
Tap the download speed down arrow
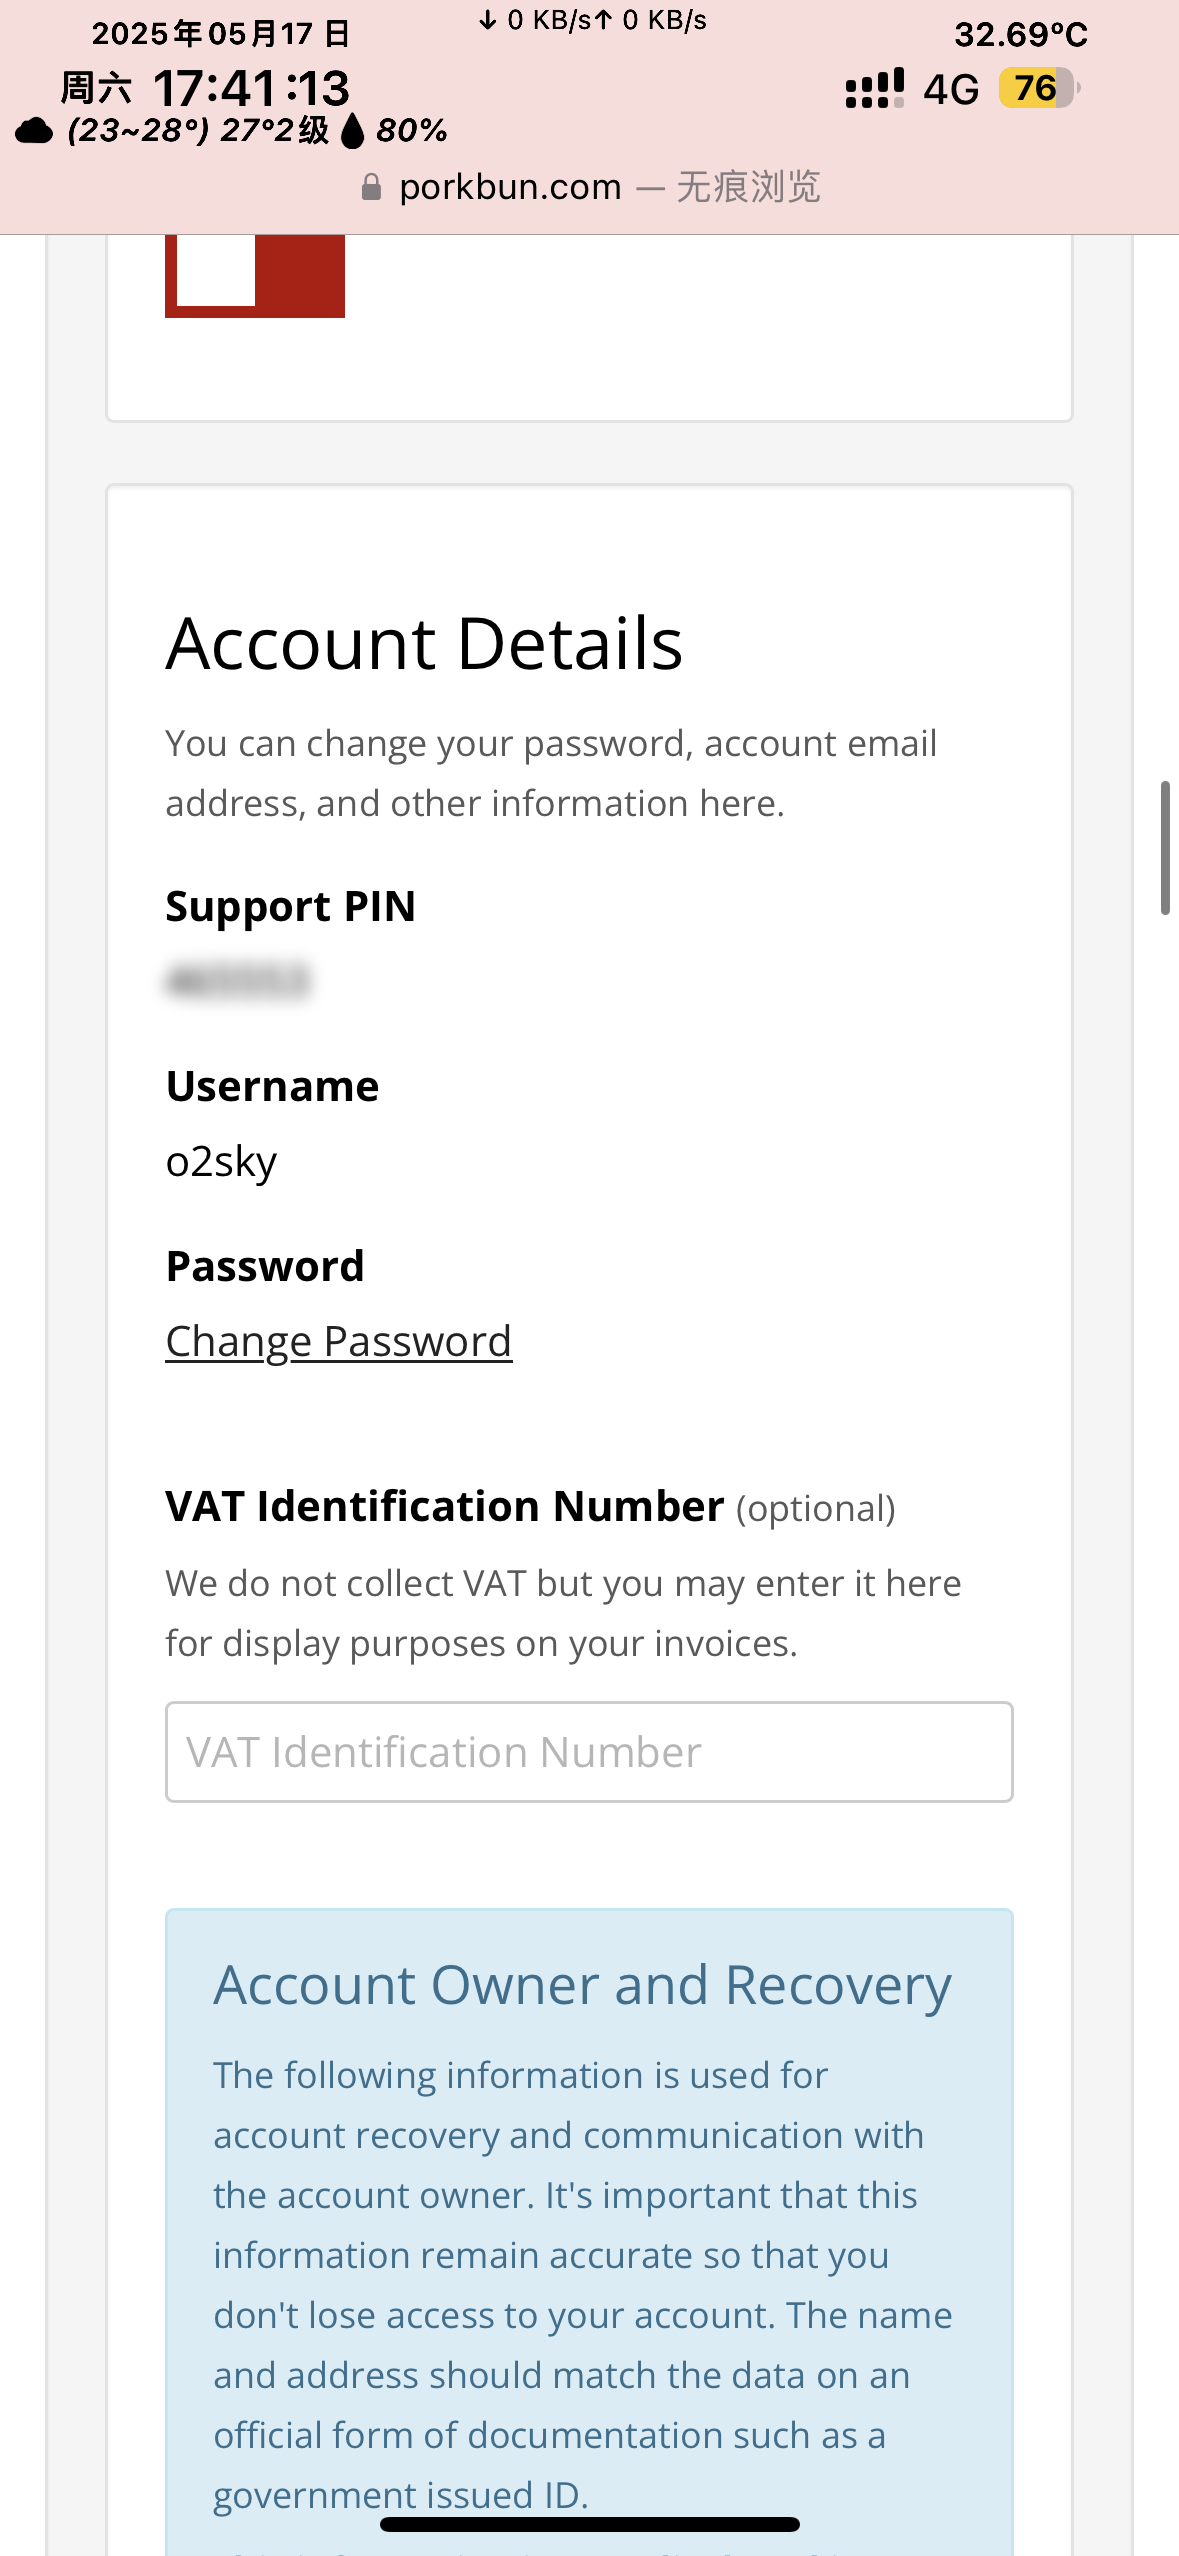(x=488, y=20)
